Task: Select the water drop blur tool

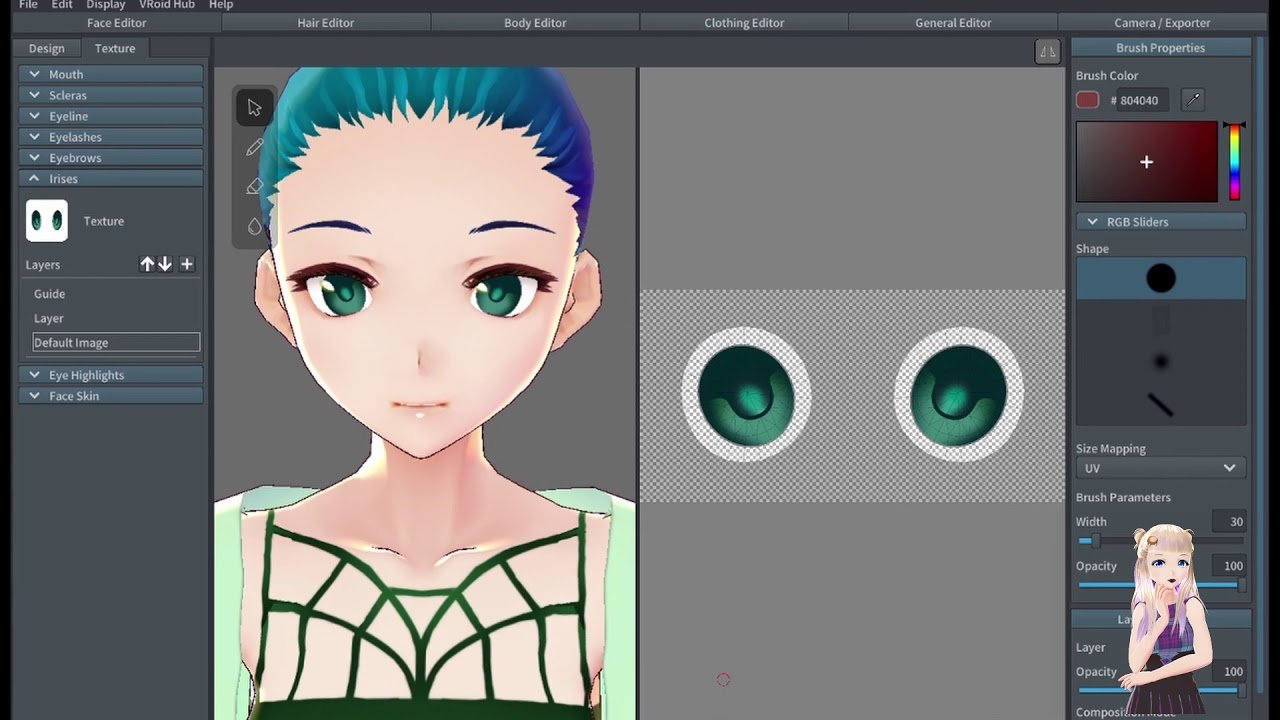Action: pyautogui.click(x=254, y=226)
